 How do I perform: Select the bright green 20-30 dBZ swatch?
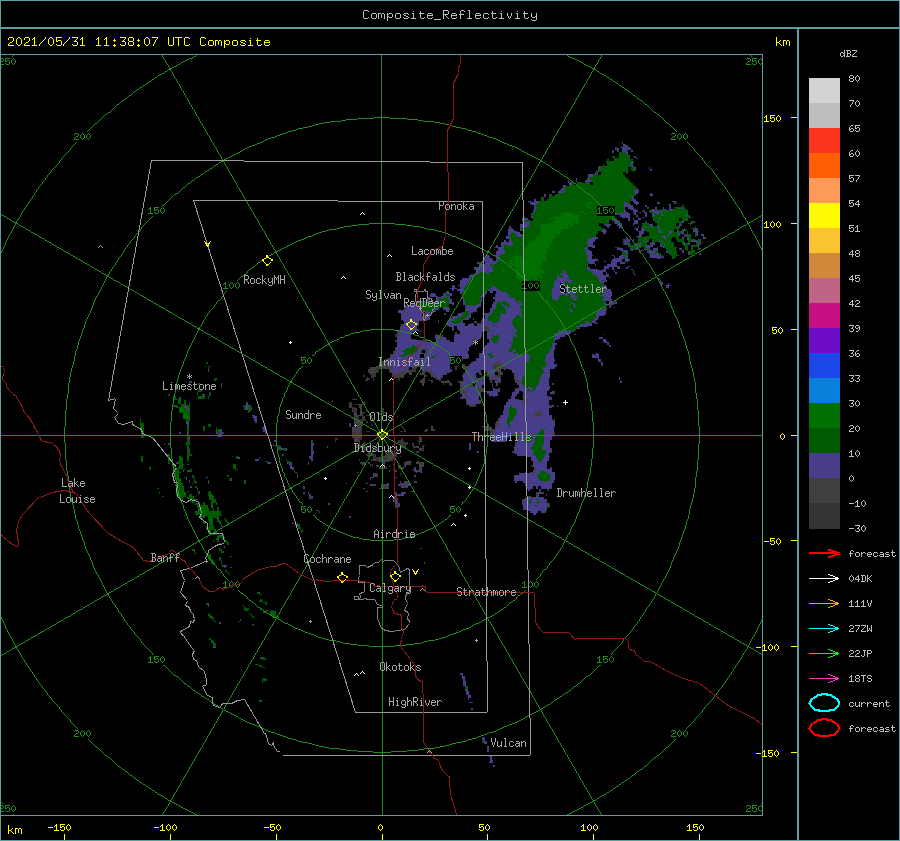pos(824,416)
